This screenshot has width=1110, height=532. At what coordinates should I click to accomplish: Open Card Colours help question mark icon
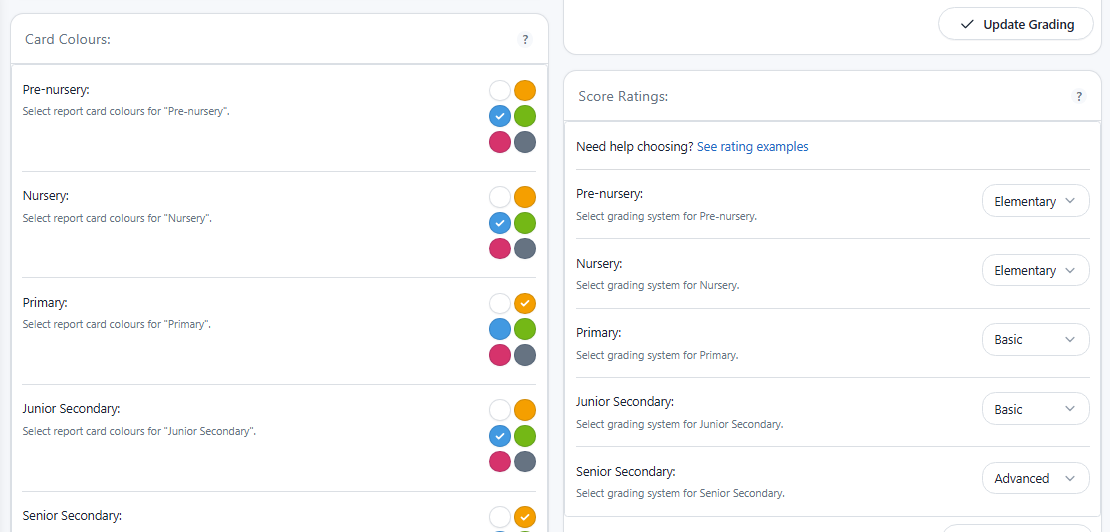pos(525,40)
